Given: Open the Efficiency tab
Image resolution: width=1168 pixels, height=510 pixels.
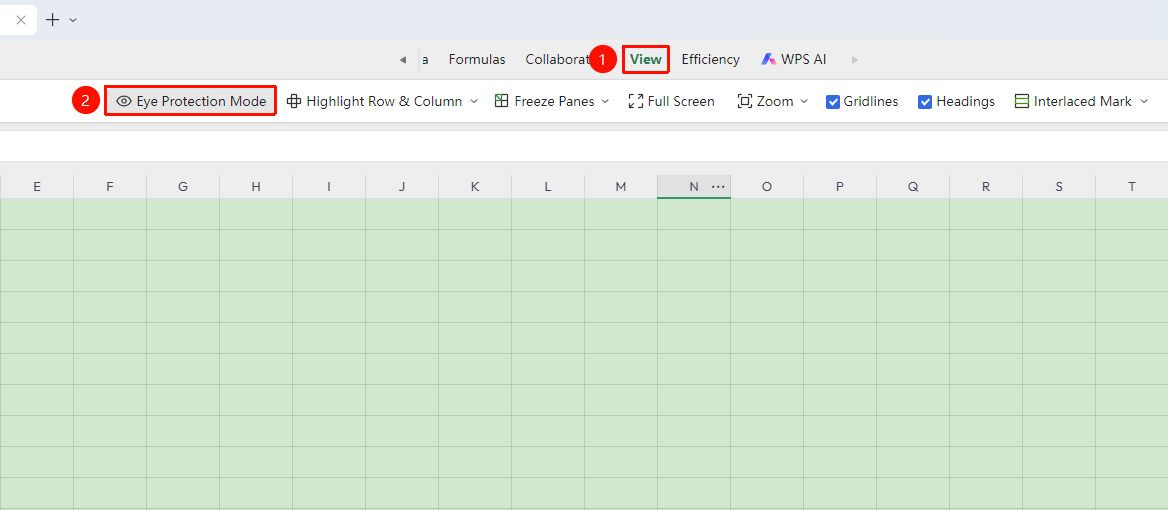Looking at the screenshot, I should 711,60.
